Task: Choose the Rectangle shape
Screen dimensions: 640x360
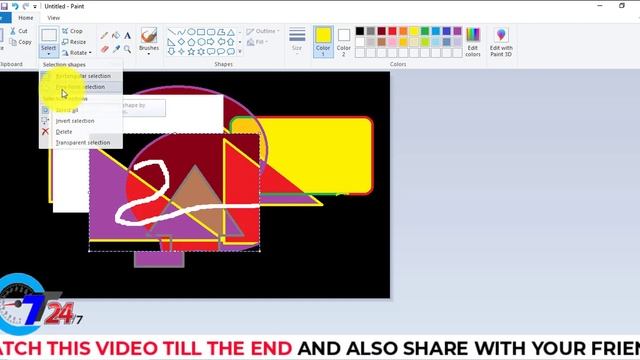Action: [x=201, y=32]
